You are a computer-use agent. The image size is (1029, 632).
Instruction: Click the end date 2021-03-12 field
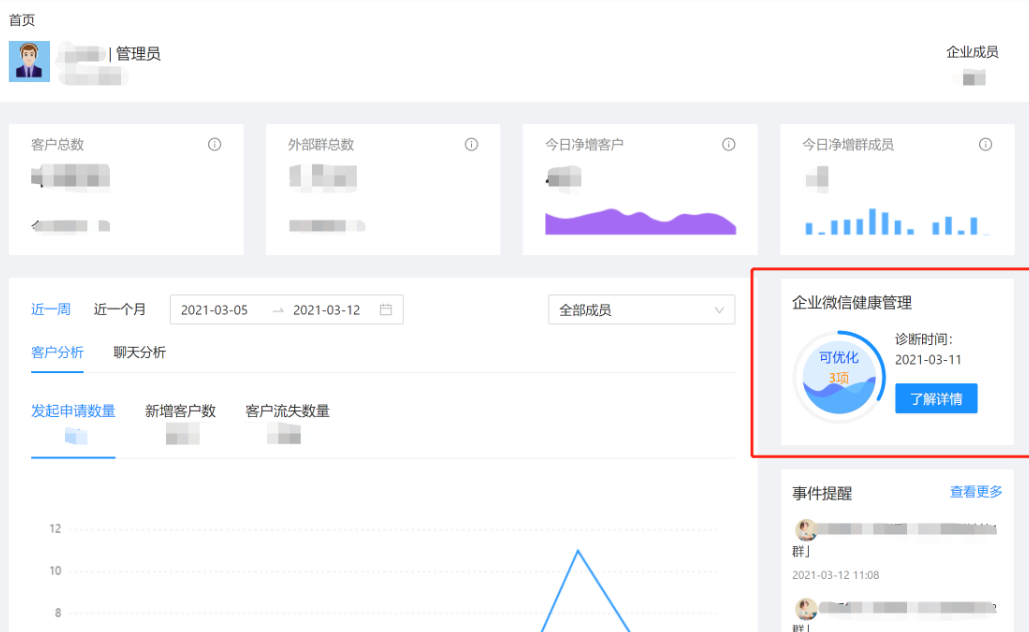click(x=326, y=310)
